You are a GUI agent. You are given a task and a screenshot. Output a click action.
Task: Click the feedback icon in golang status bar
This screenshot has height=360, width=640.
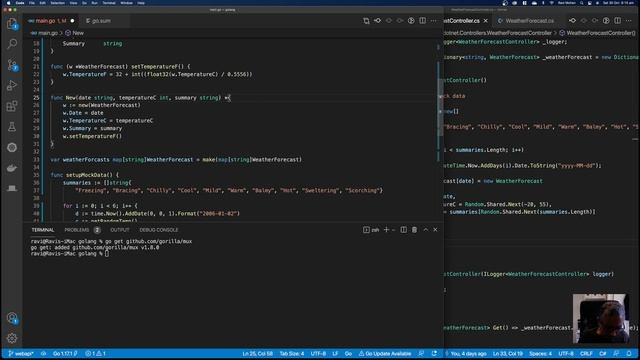(421, 354)
